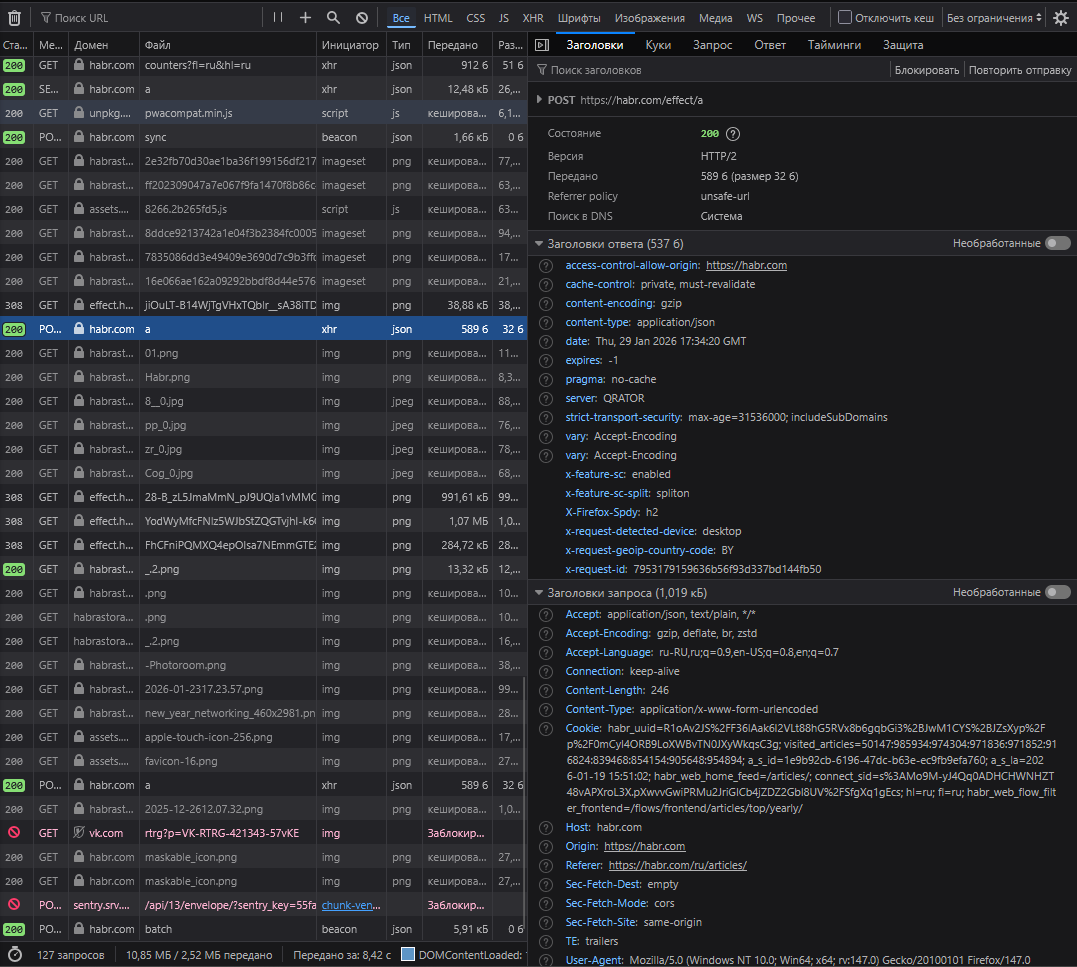Click tracking shield icon beside vk.com
The width and height of the screenshot is (1077, 967).
click(79, 832)
